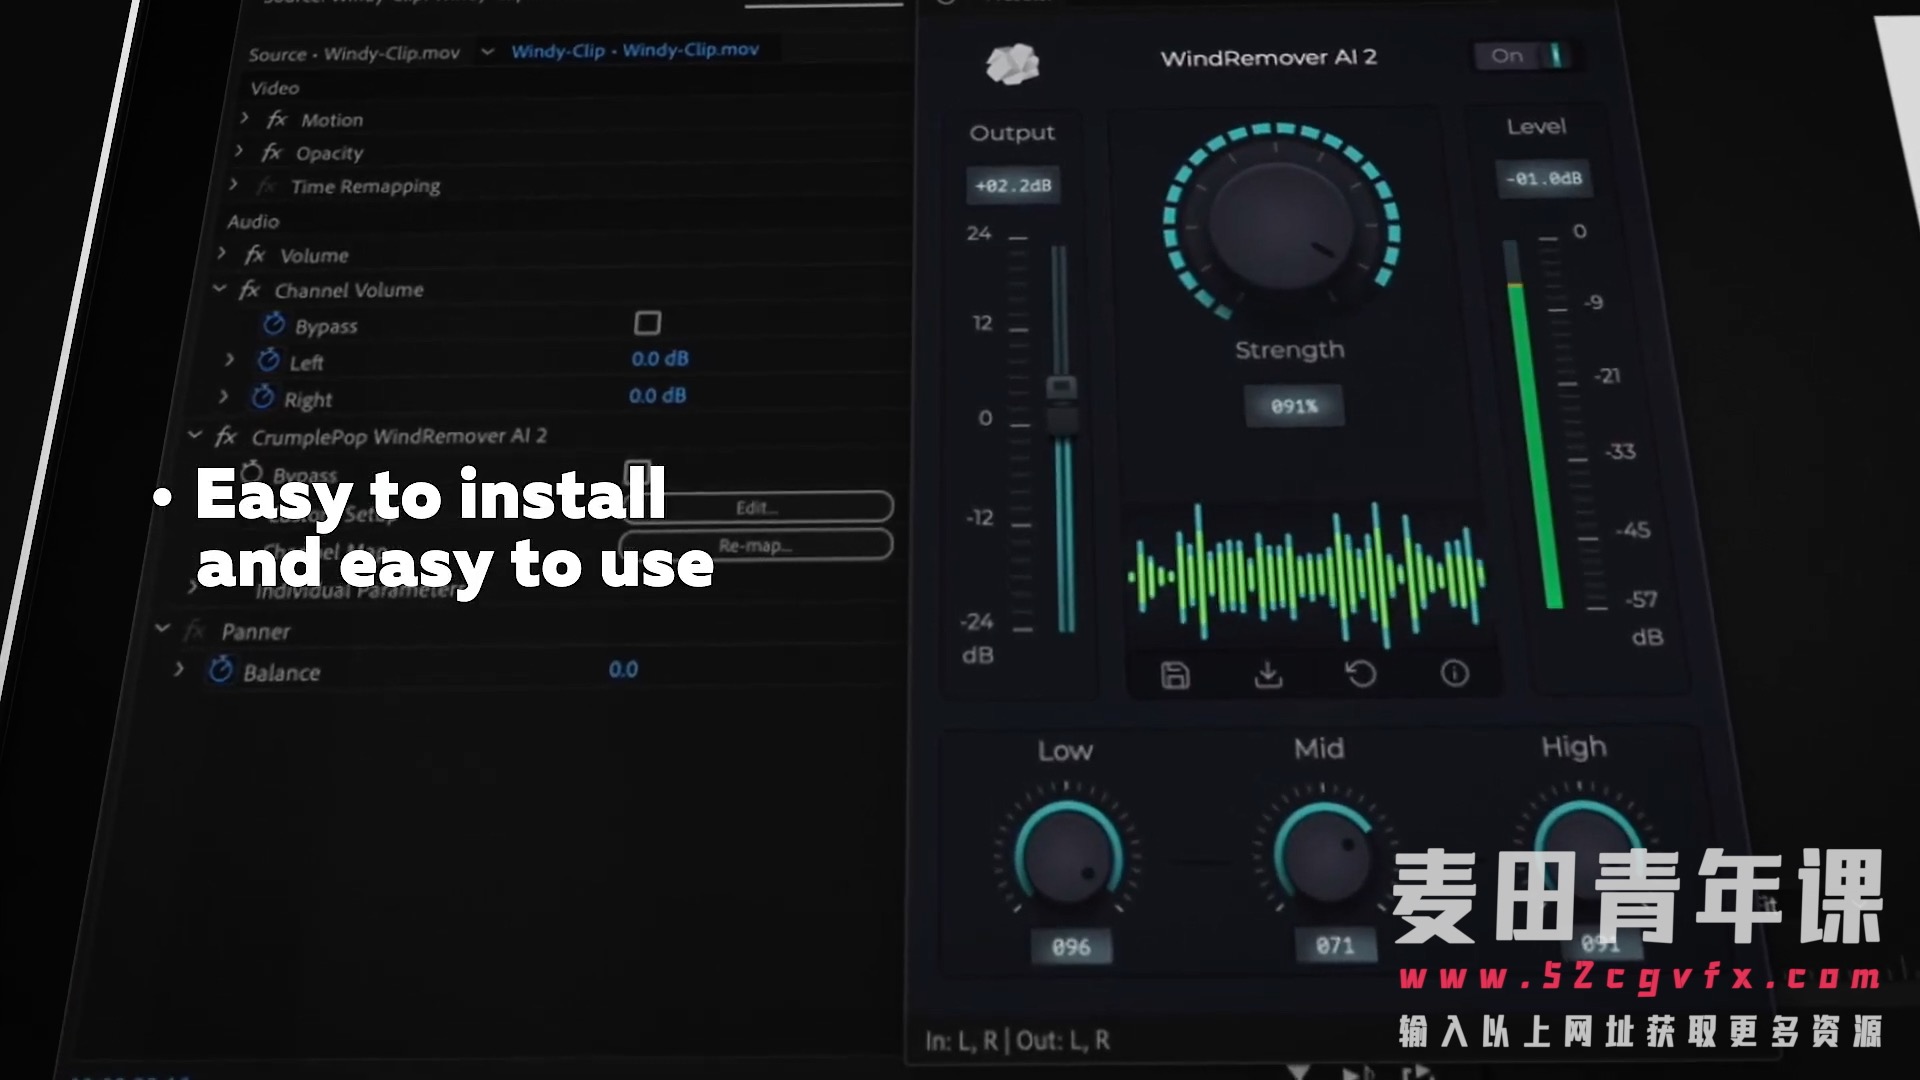Select the Source Windy-Clip.mov tab

(x=354, y=54)
